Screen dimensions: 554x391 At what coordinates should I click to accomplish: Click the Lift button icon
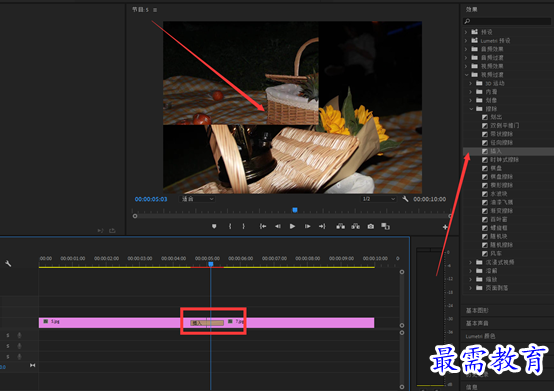[x=341, y=226]
